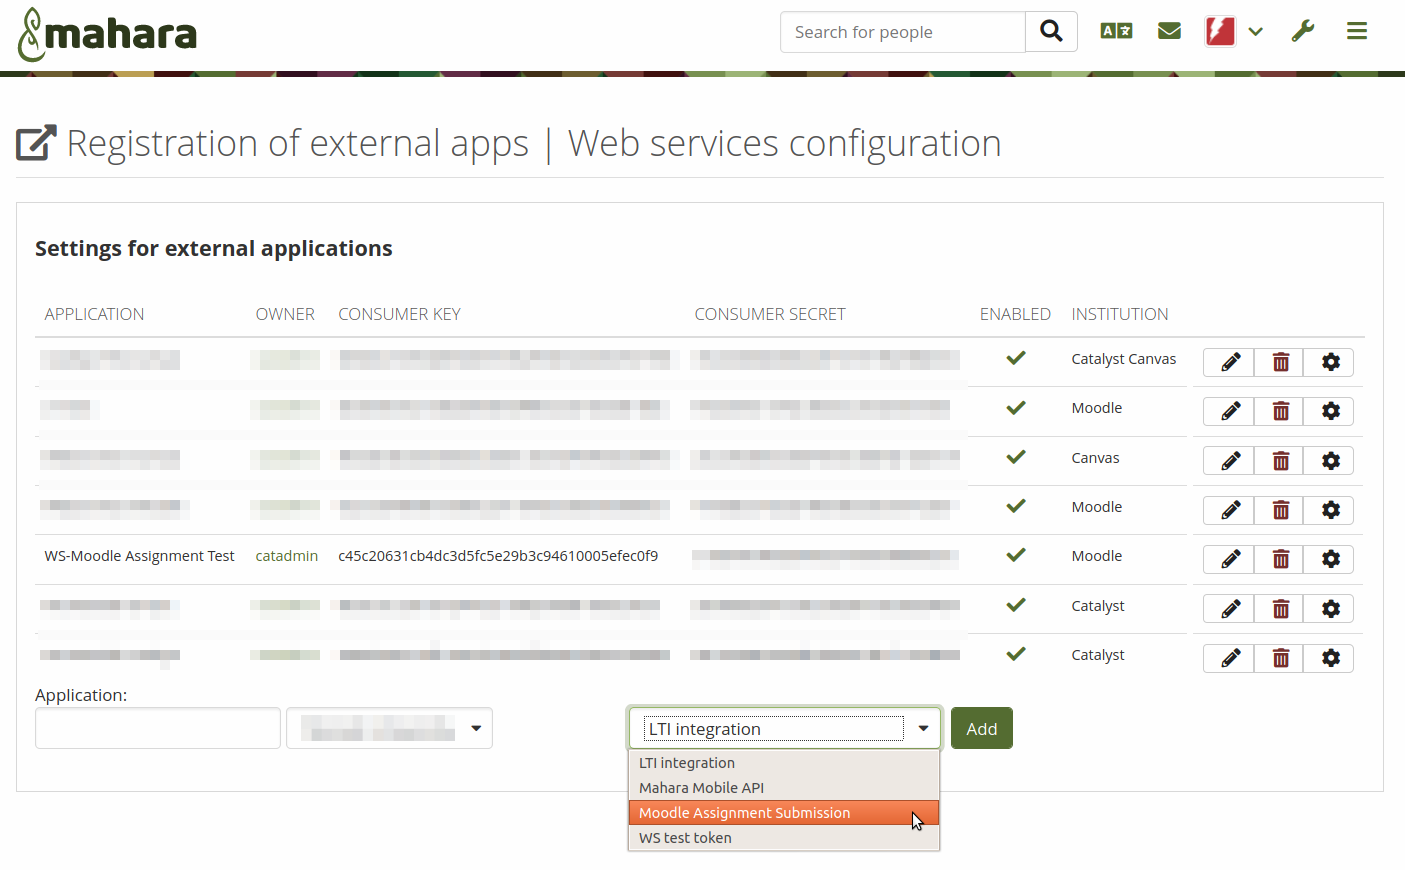1405x870 pixels.
Task: Click the catadmin owner link
Action: pos(287,556)
